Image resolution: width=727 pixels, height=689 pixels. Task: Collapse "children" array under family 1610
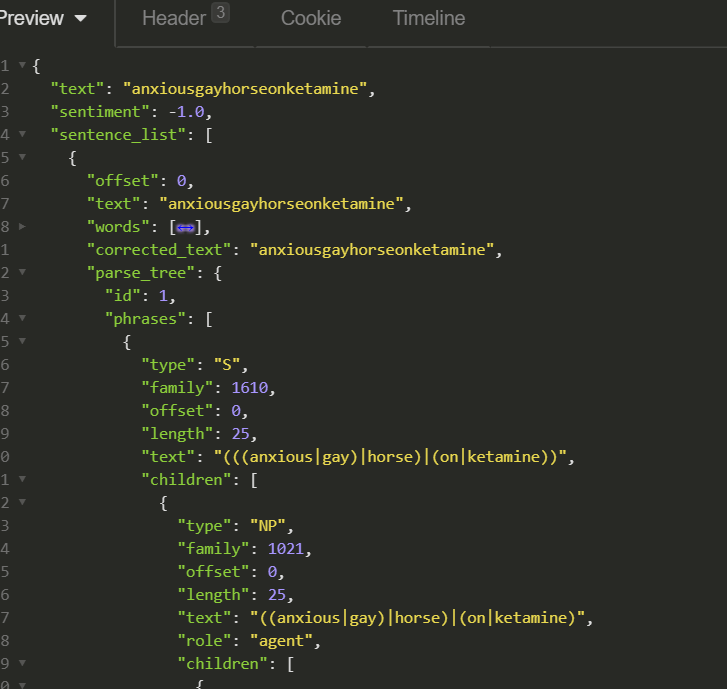tap(22, 480)
